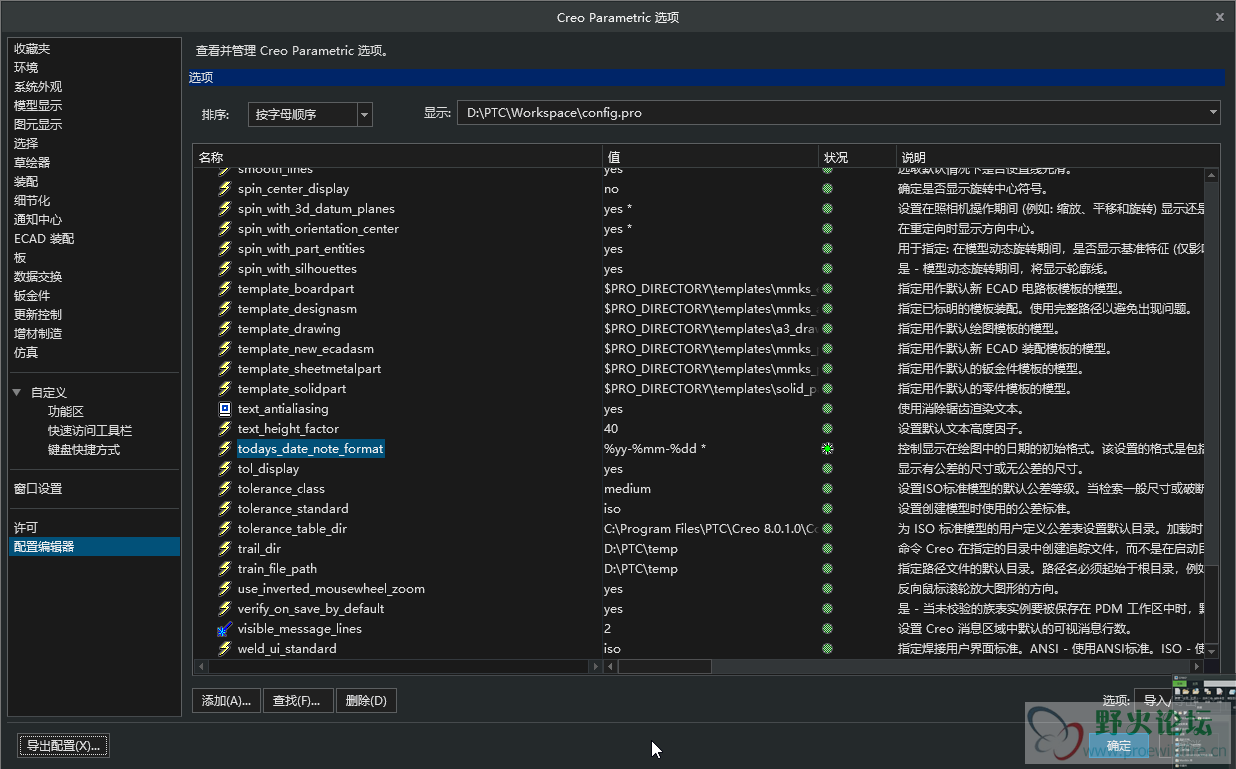Click lightning icon of spin_with_3d_datum_planes

[x=225, y=209]
